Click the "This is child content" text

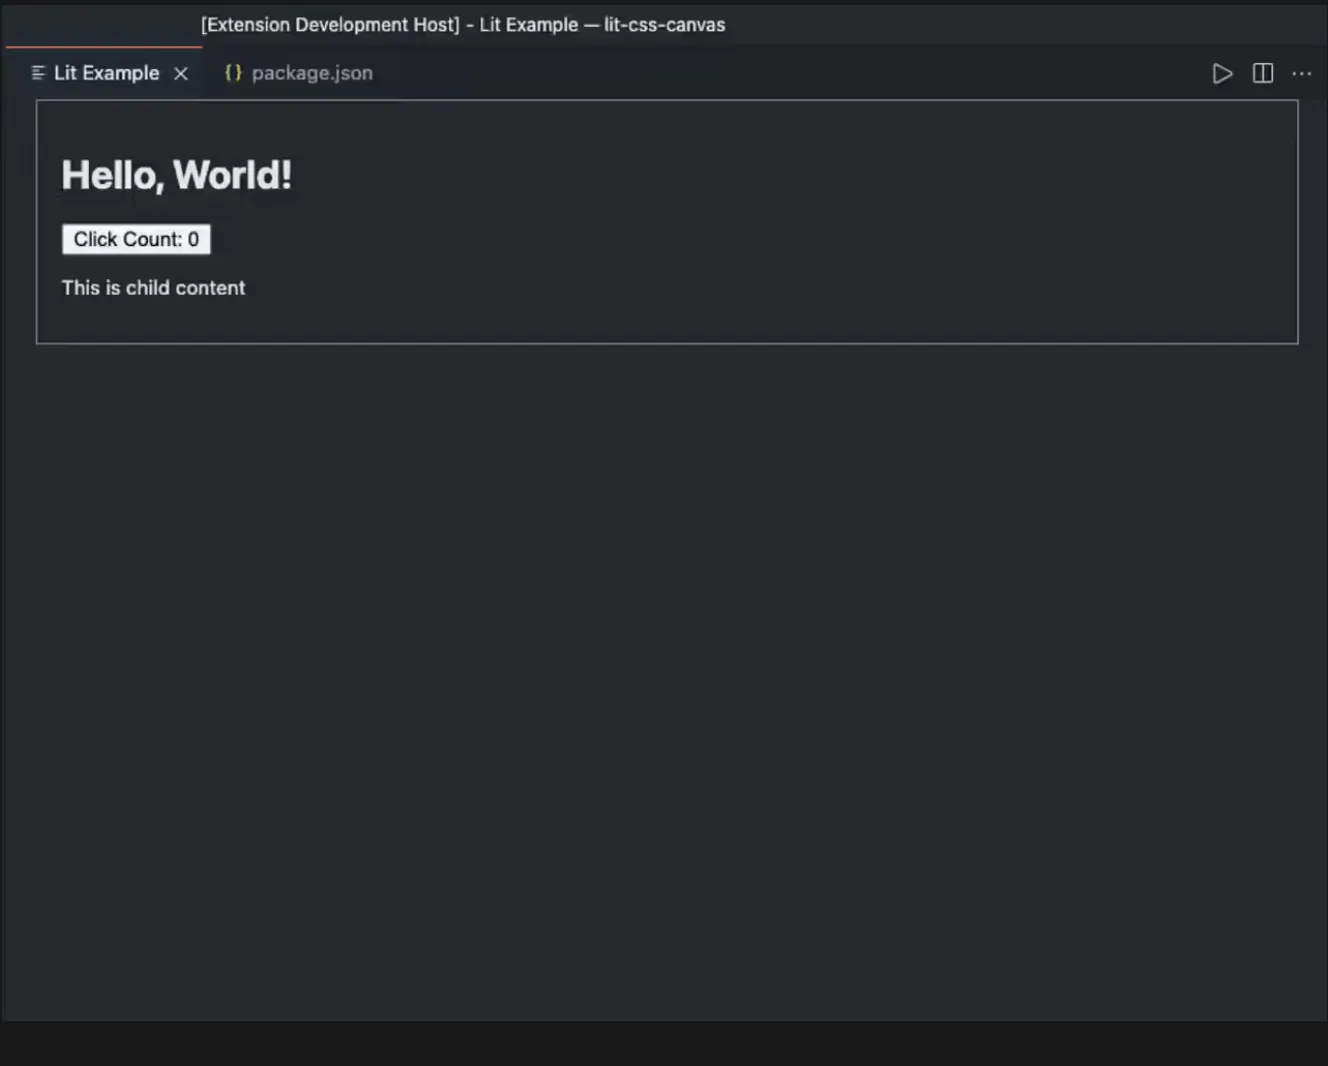click(x=153, y=288)
